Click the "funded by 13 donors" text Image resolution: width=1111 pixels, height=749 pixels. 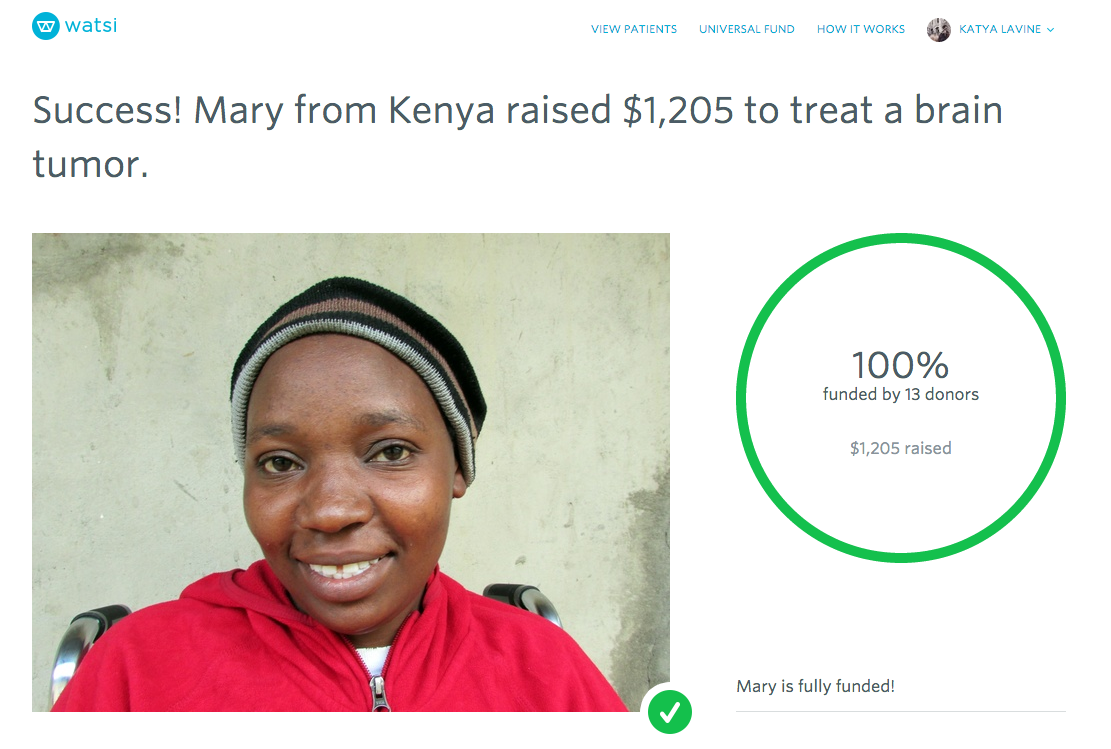pos(900,394)
